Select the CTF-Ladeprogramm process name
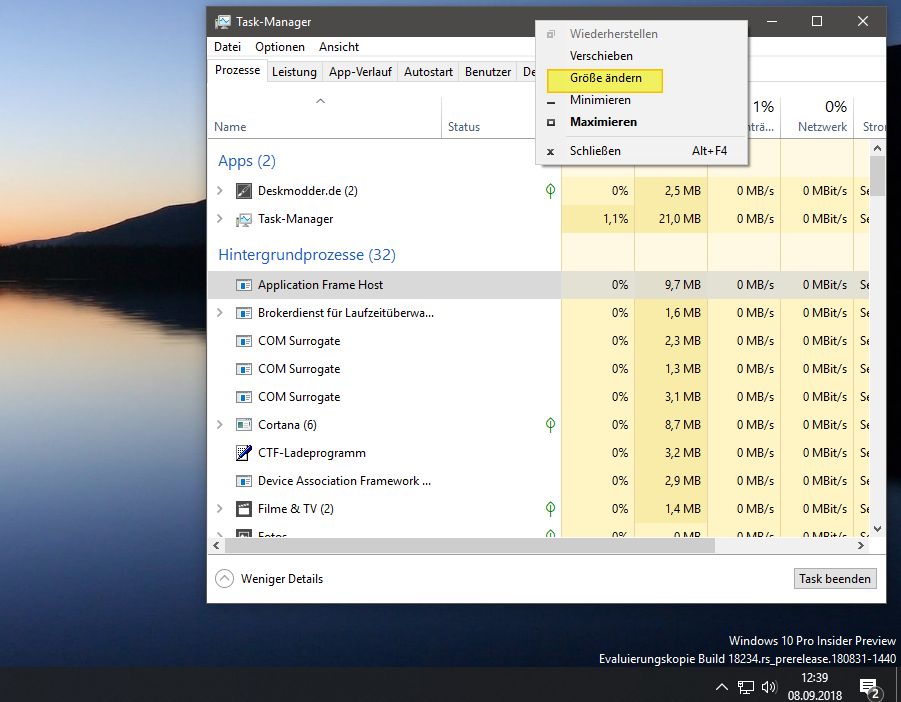901x702 pixels. coord(311,453)
